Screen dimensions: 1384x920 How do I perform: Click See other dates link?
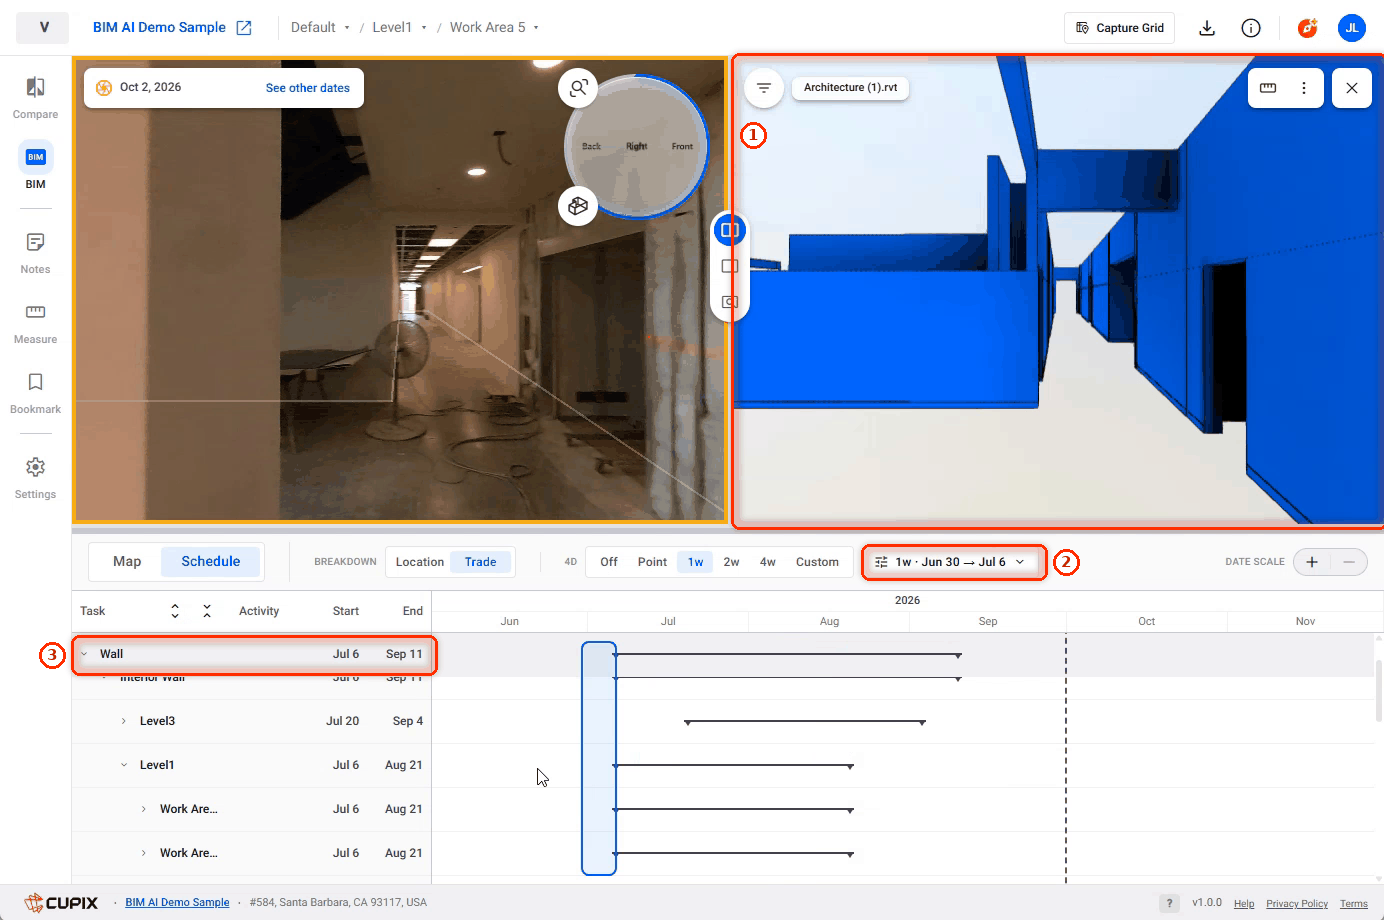tap(308, 88)
